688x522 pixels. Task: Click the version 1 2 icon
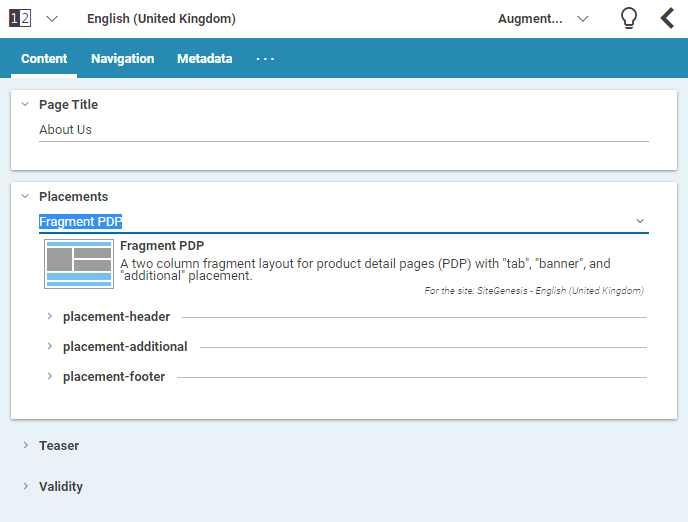coord(20,19)
